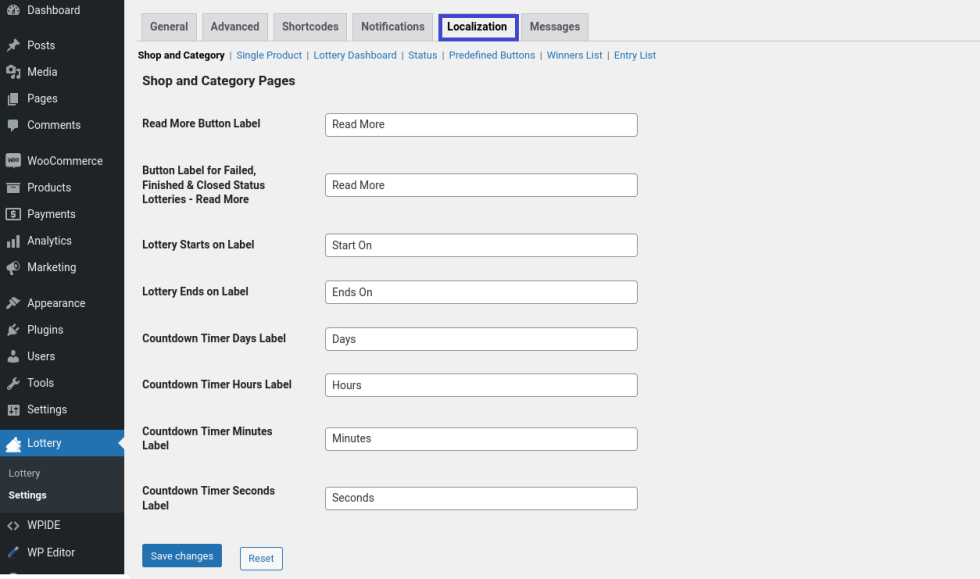Go to Single Product section link
Image resolution: width=980 pixels, height=579 pixels.
pos(269,56)
